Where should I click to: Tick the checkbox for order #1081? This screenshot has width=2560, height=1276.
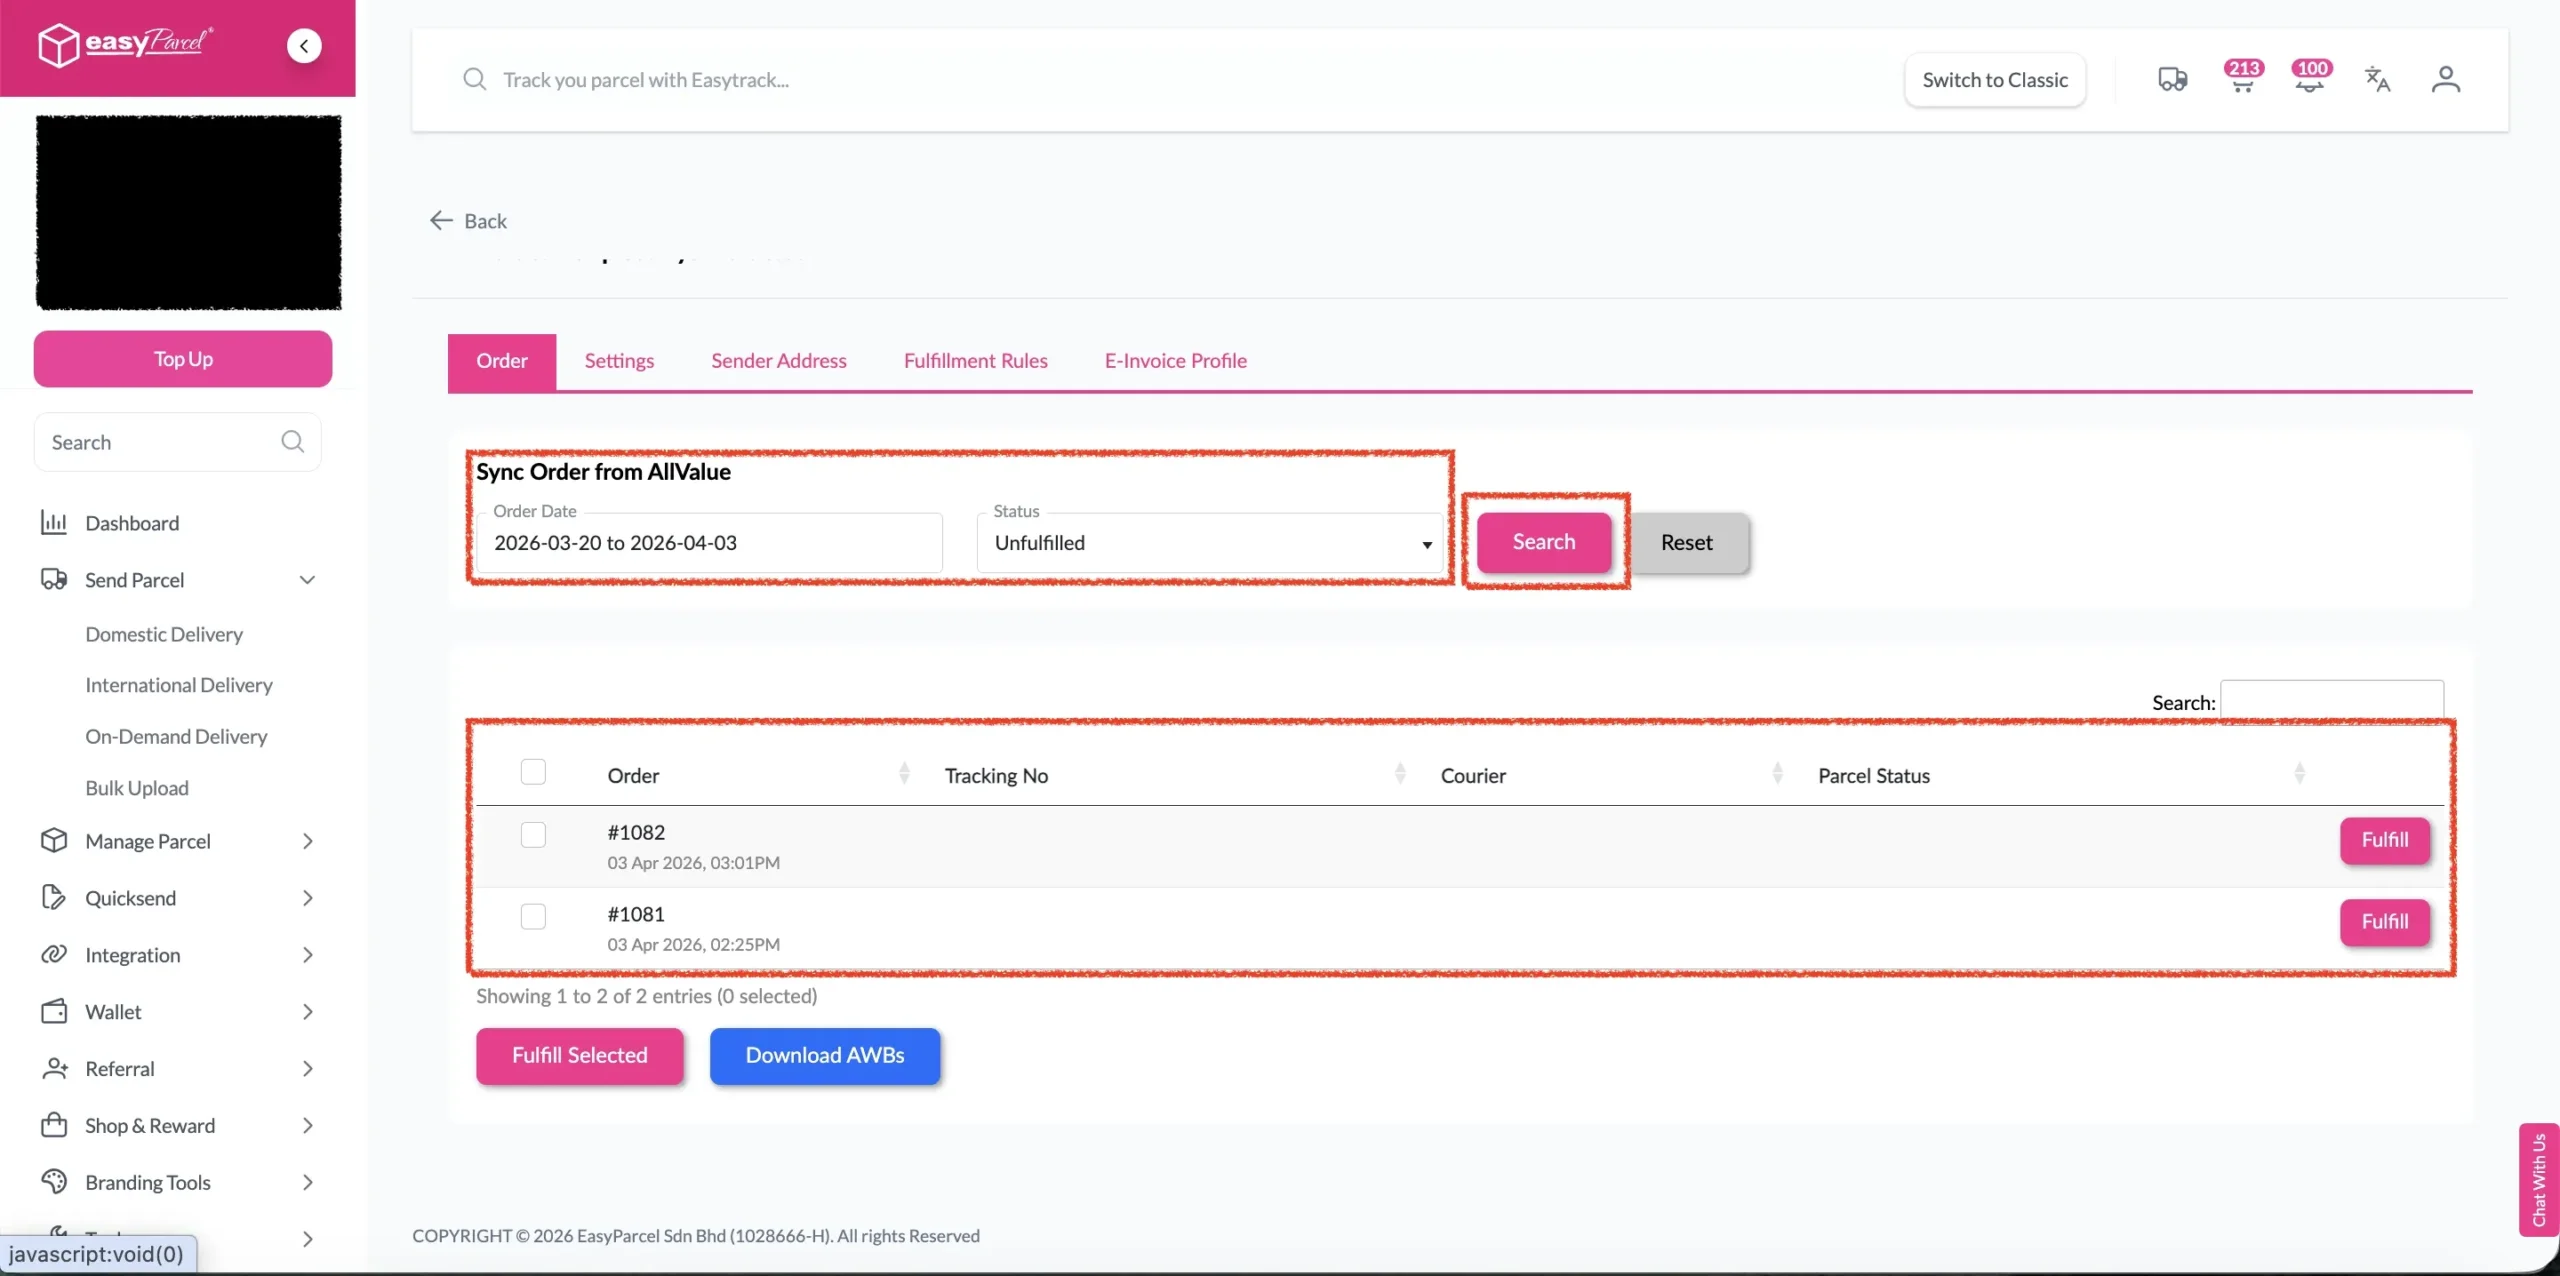(533, 917)
